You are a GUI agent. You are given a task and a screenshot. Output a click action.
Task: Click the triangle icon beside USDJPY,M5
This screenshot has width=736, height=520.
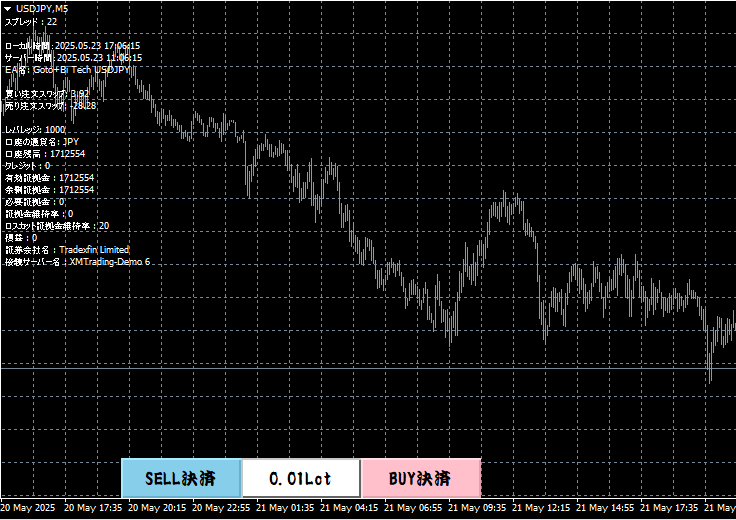point(7,8)
